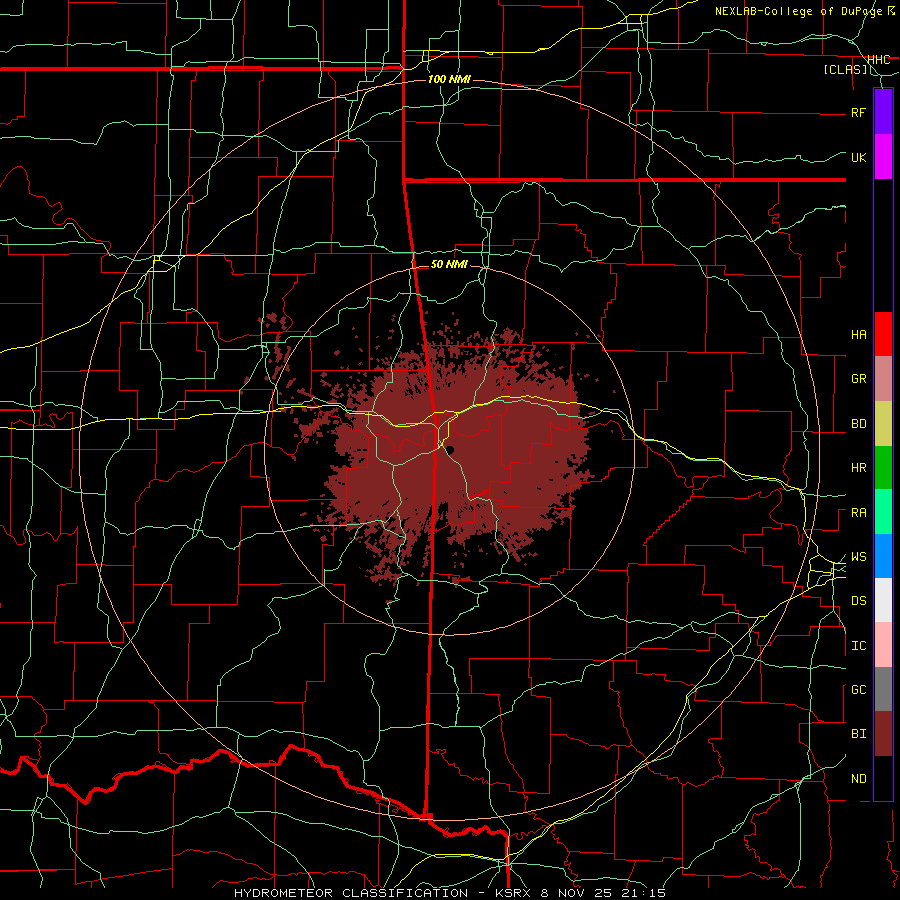
Task: Click the BD legend label
Action: tap(858, 424)
